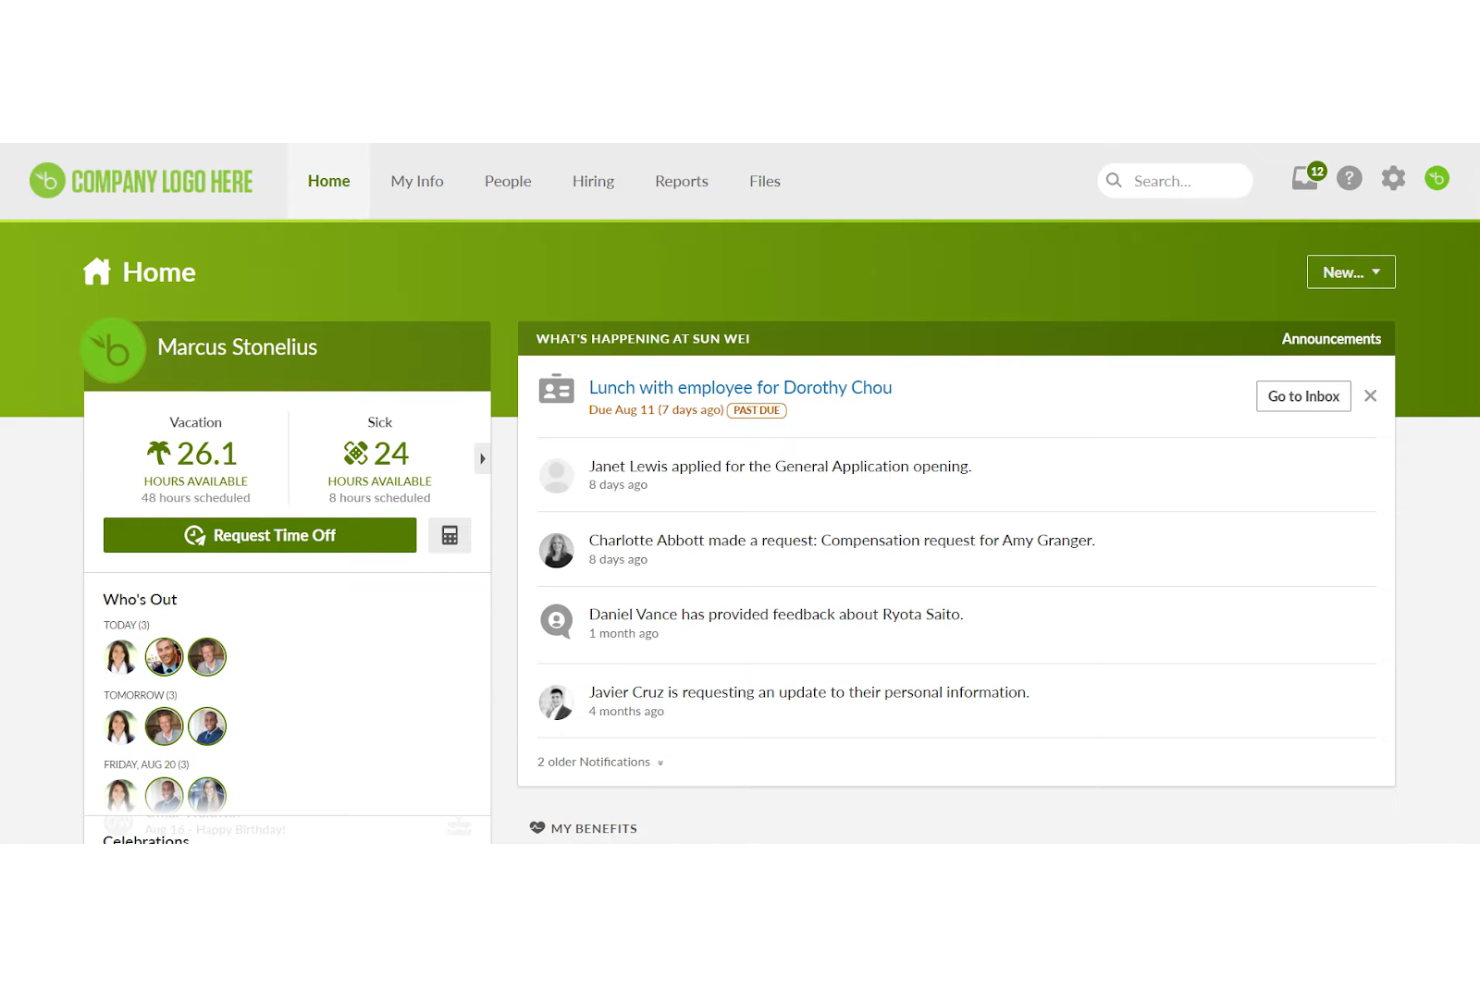The height and width of the screenshot is (987, 1480).
Task: Click the contact card icon beside Dorothy Chou notice
Action: (x=556, y=390)
